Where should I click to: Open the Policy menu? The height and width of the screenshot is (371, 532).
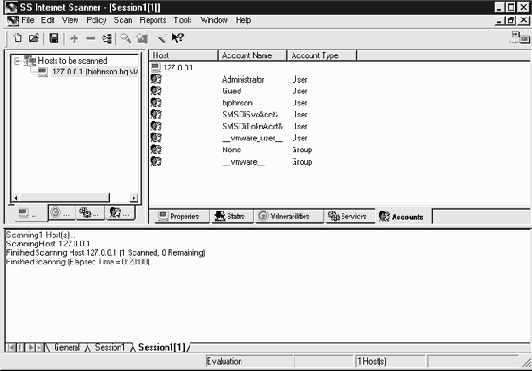[x=96, y=20]
